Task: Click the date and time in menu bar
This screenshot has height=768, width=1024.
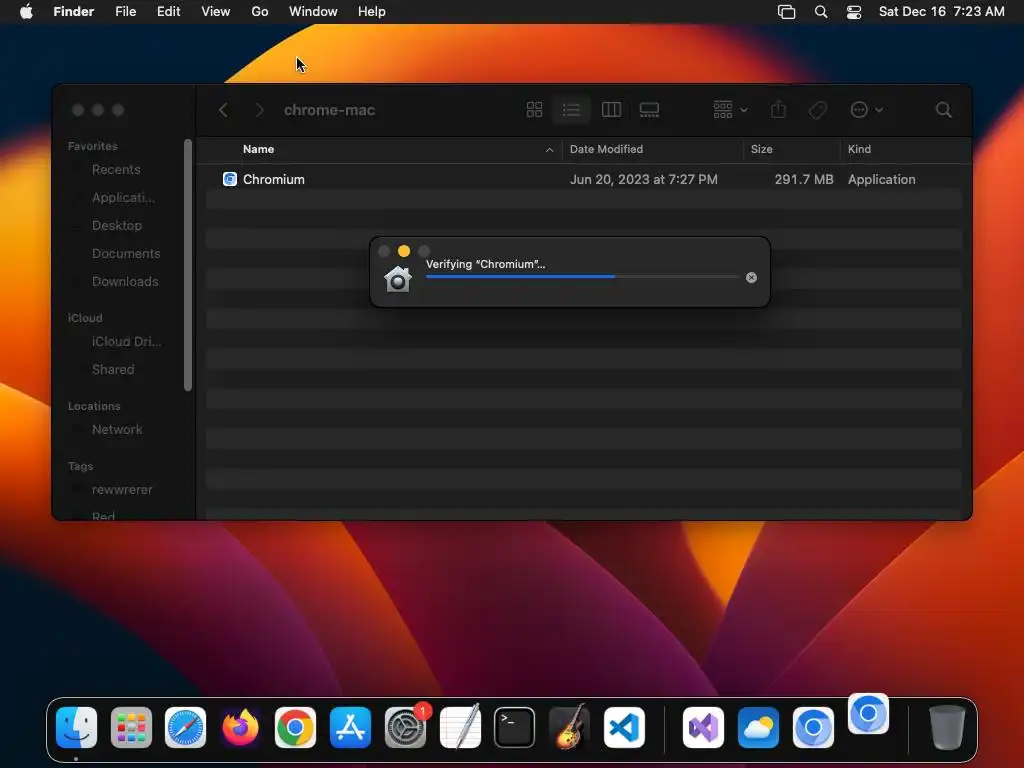Action: tap(941, 12)
